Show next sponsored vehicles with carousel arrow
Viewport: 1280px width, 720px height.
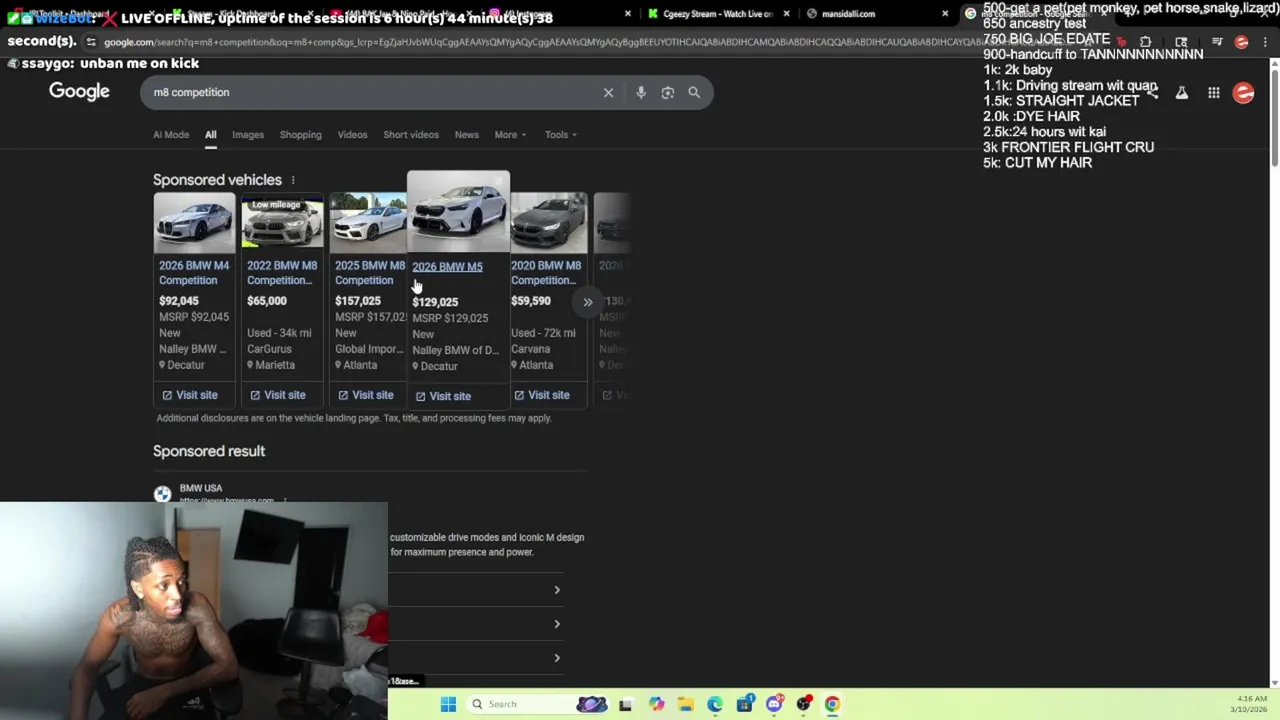click(x=588, y=302)
